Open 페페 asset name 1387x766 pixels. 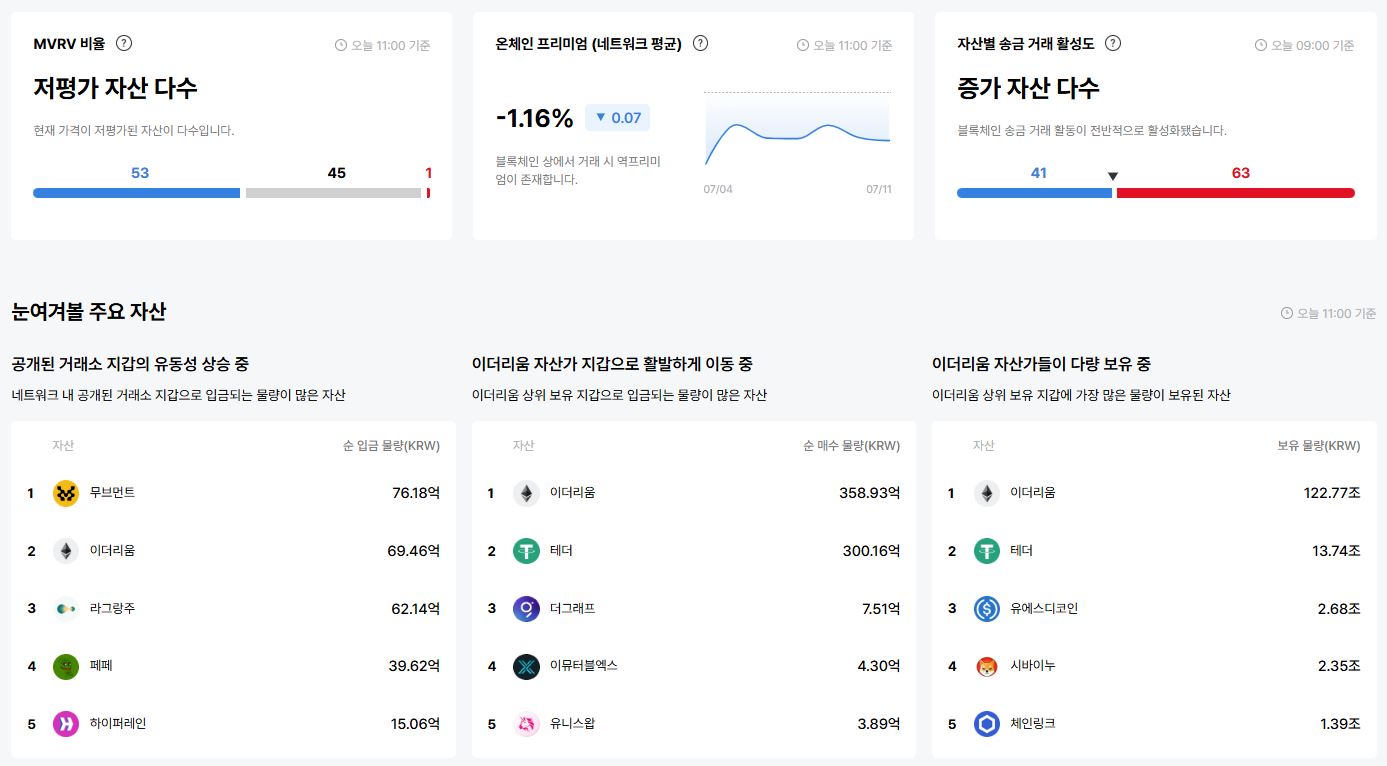[x=101, y=666]
